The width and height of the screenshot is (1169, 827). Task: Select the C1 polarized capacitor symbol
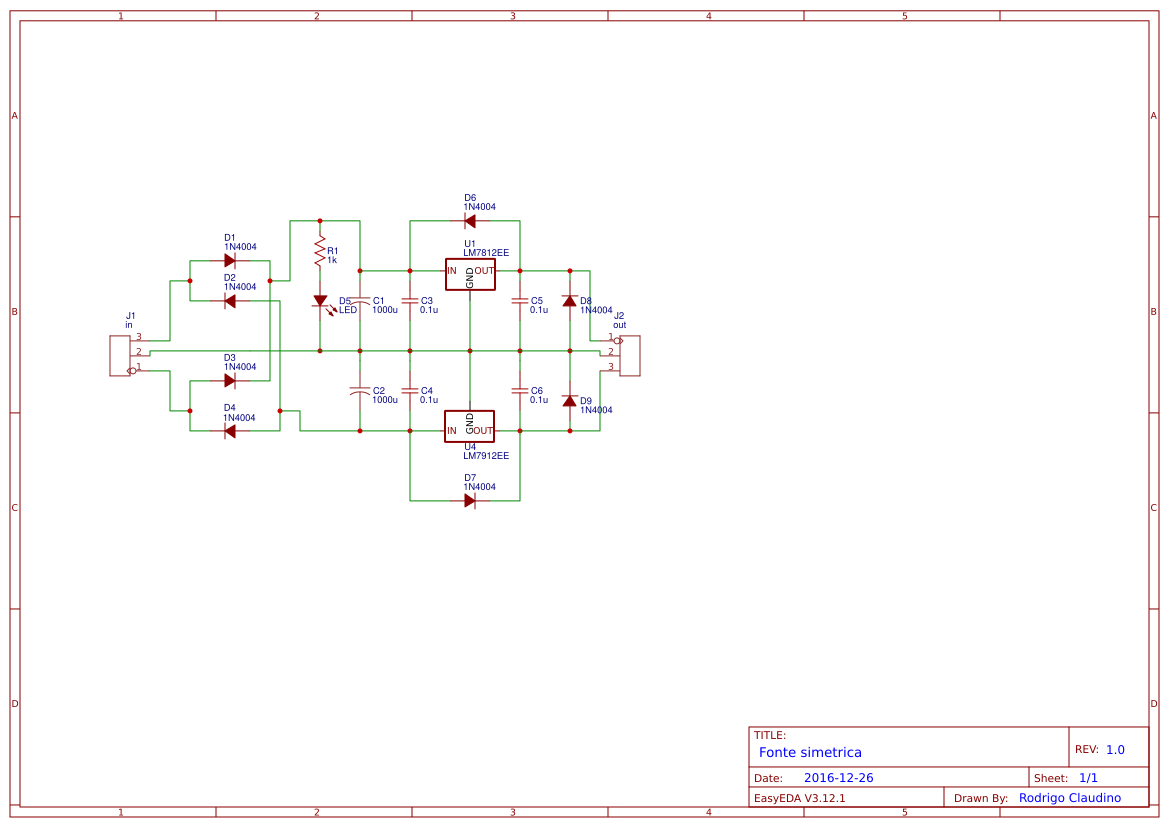[360, 301]
